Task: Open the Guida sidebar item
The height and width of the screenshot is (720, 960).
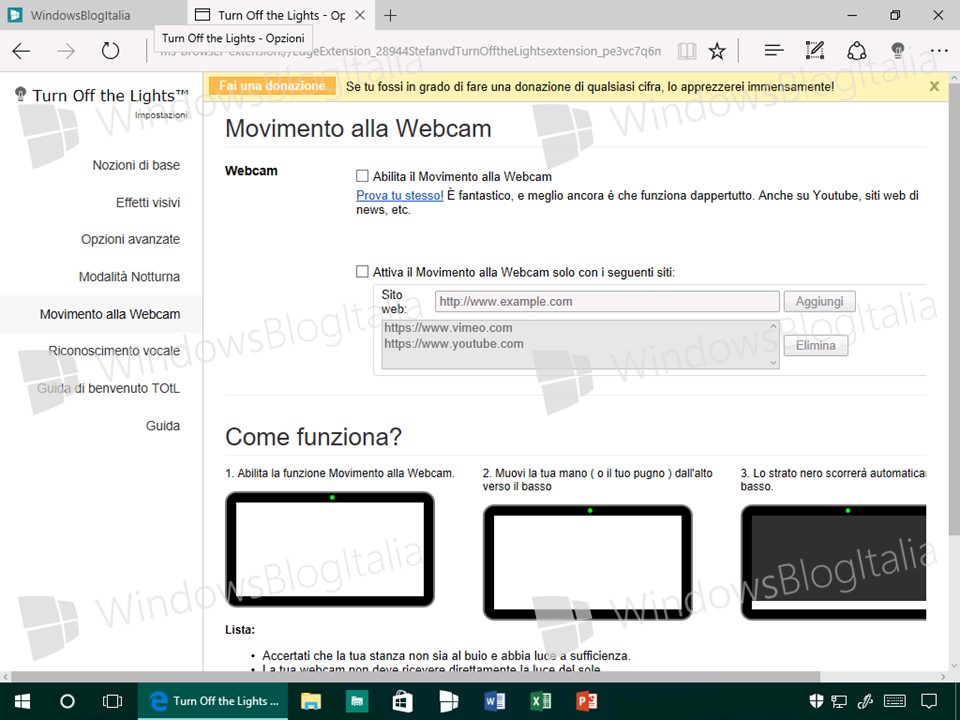Action: [163, 426]
